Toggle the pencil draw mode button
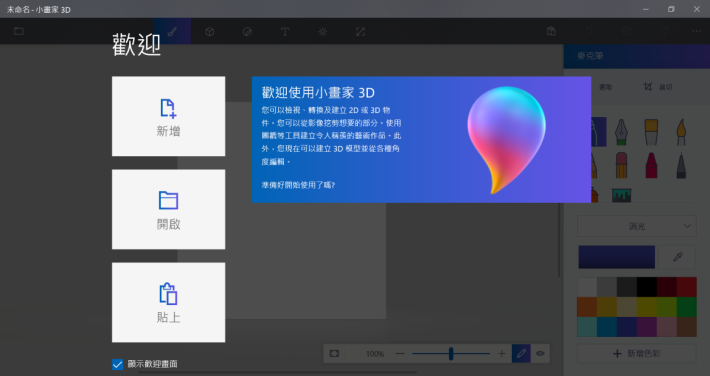Image resolution: width=710 pixels, height=376 pixels. pos(521,353)
